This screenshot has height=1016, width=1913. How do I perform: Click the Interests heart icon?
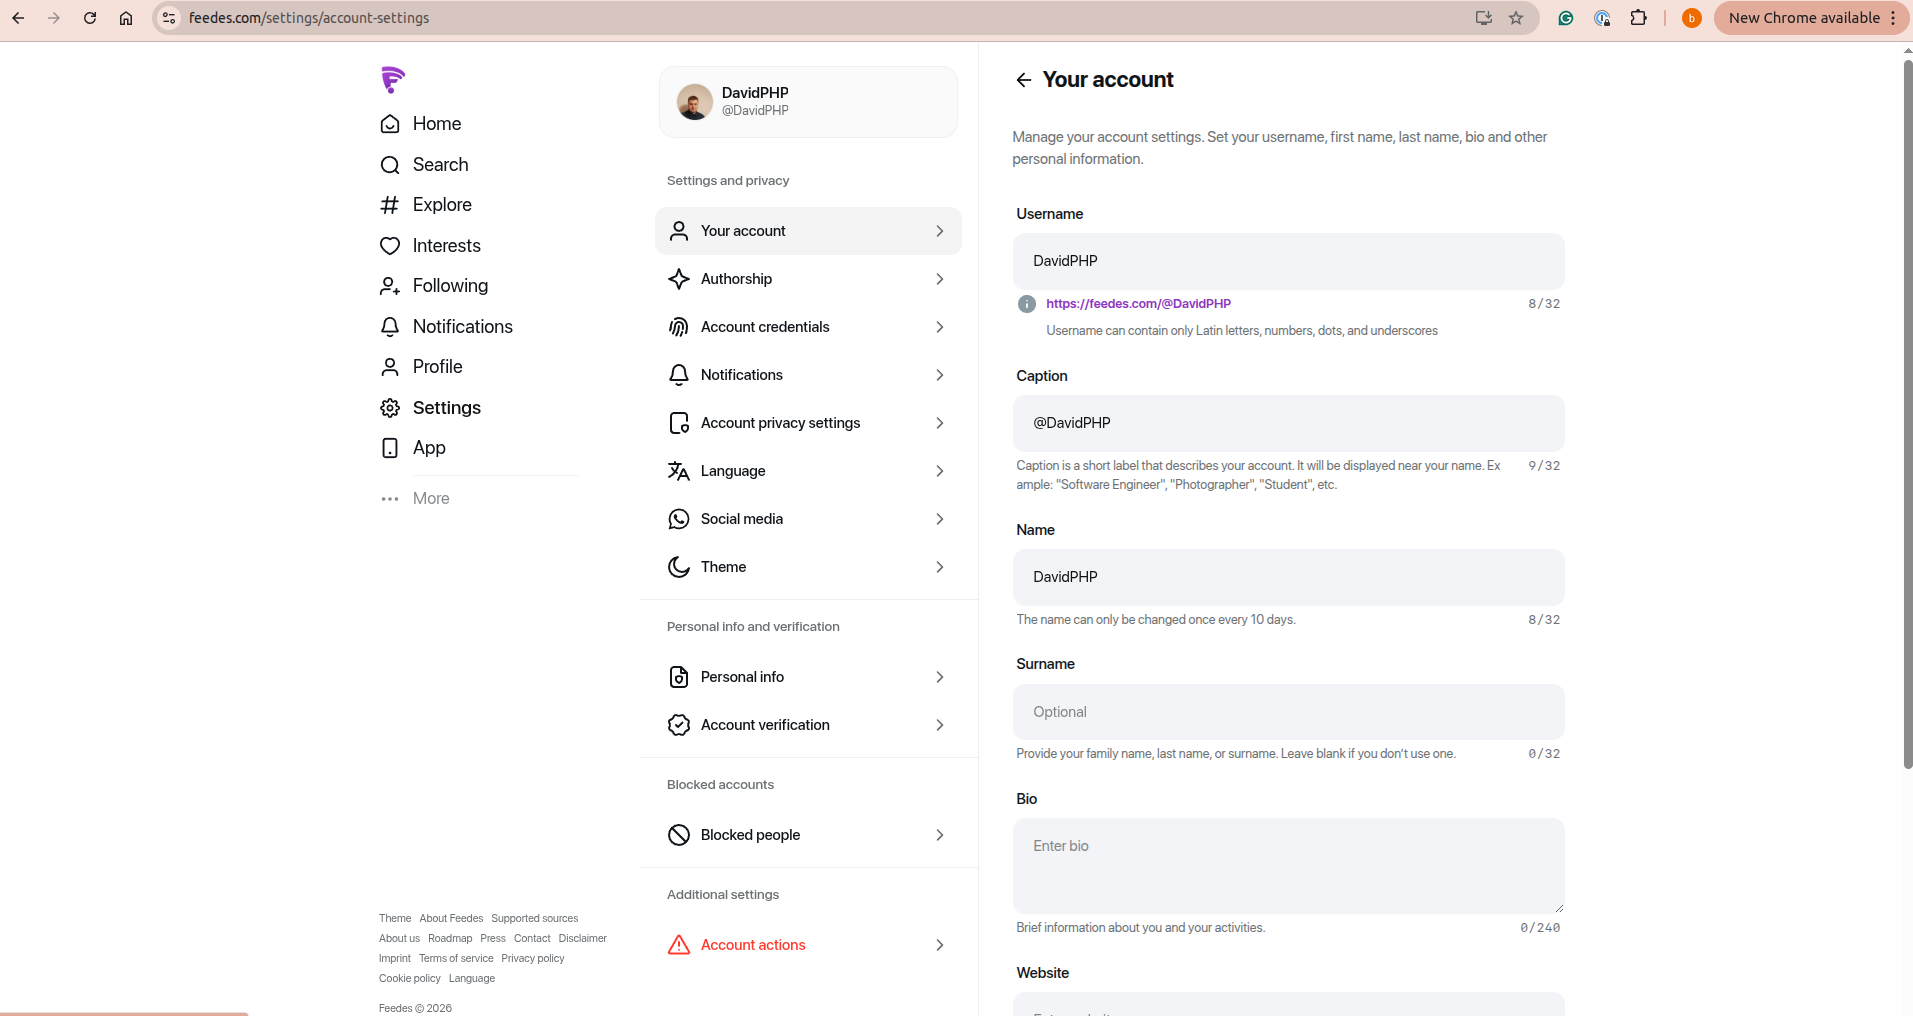[390, 246]
